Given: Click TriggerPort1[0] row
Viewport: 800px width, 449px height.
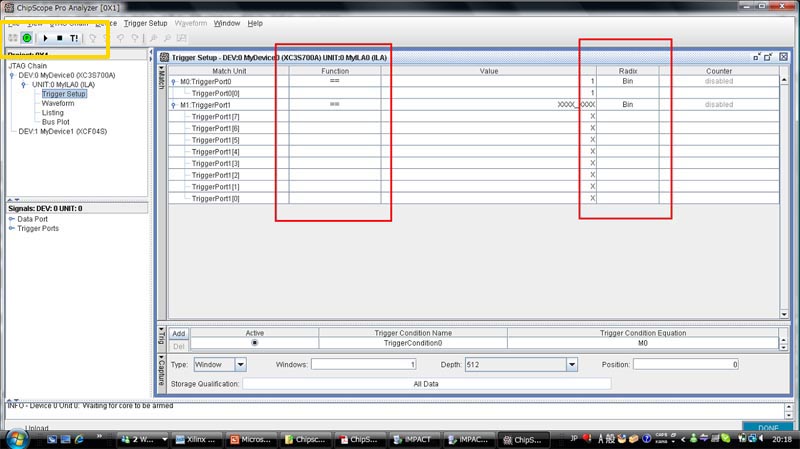Looking at the screenshot, I should click(473, 198).
